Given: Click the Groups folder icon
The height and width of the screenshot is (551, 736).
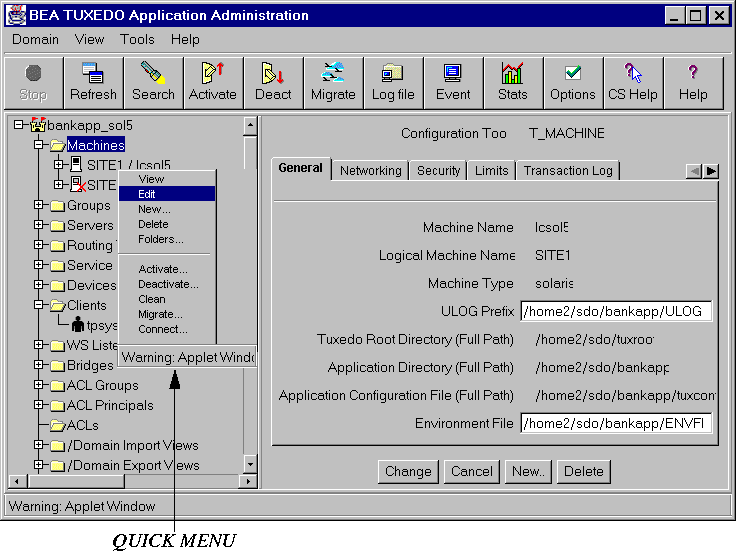Looking at the screenshot, I should click(58, 206).
